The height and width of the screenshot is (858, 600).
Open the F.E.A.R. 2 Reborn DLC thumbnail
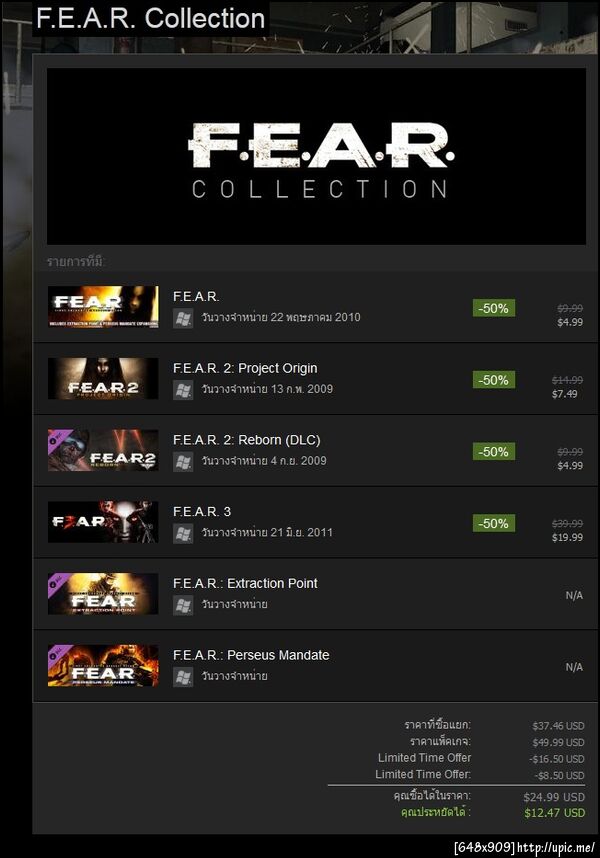103,450
